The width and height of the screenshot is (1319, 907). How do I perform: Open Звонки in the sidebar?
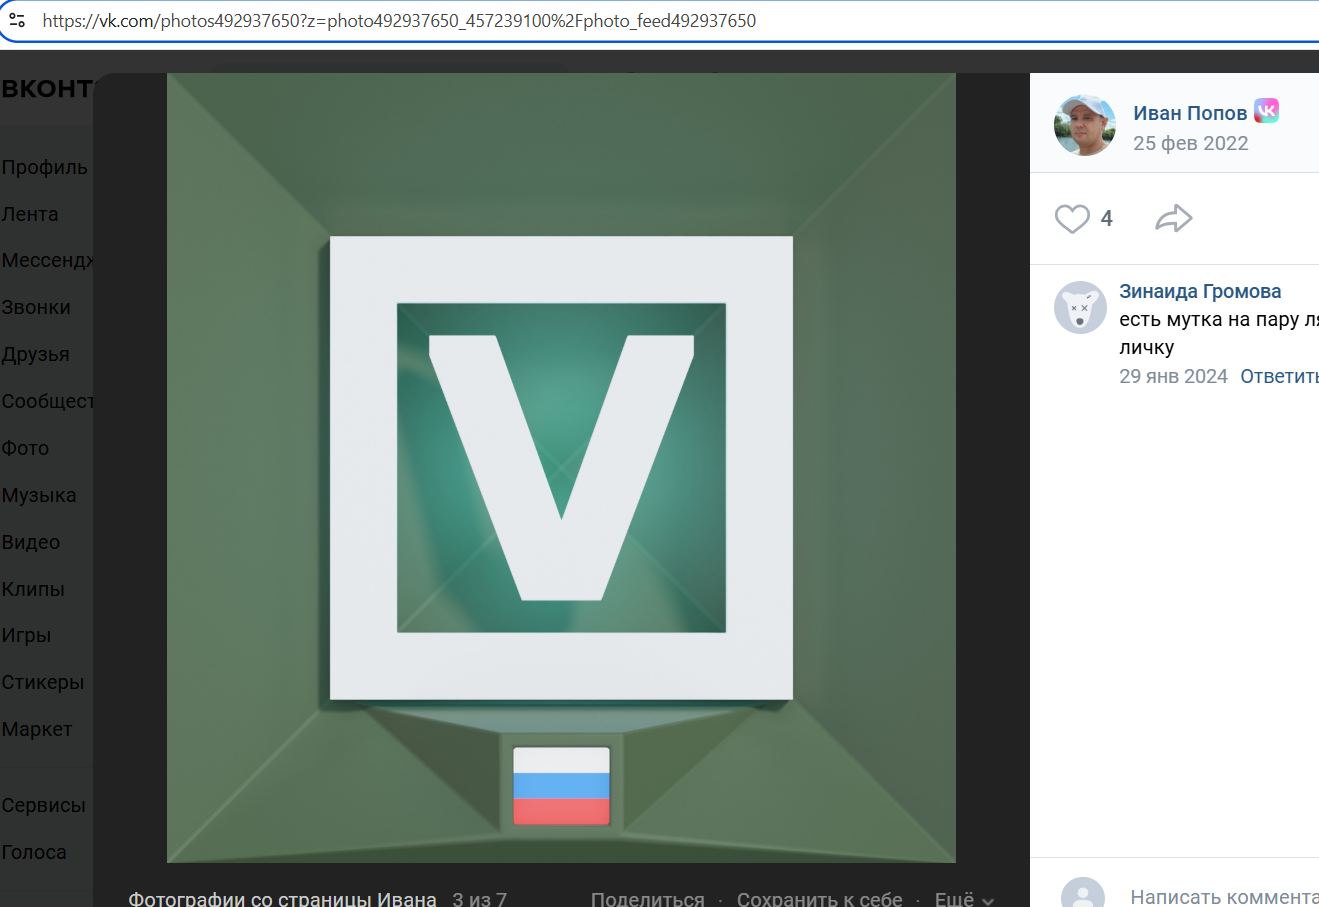pos(36,308)
